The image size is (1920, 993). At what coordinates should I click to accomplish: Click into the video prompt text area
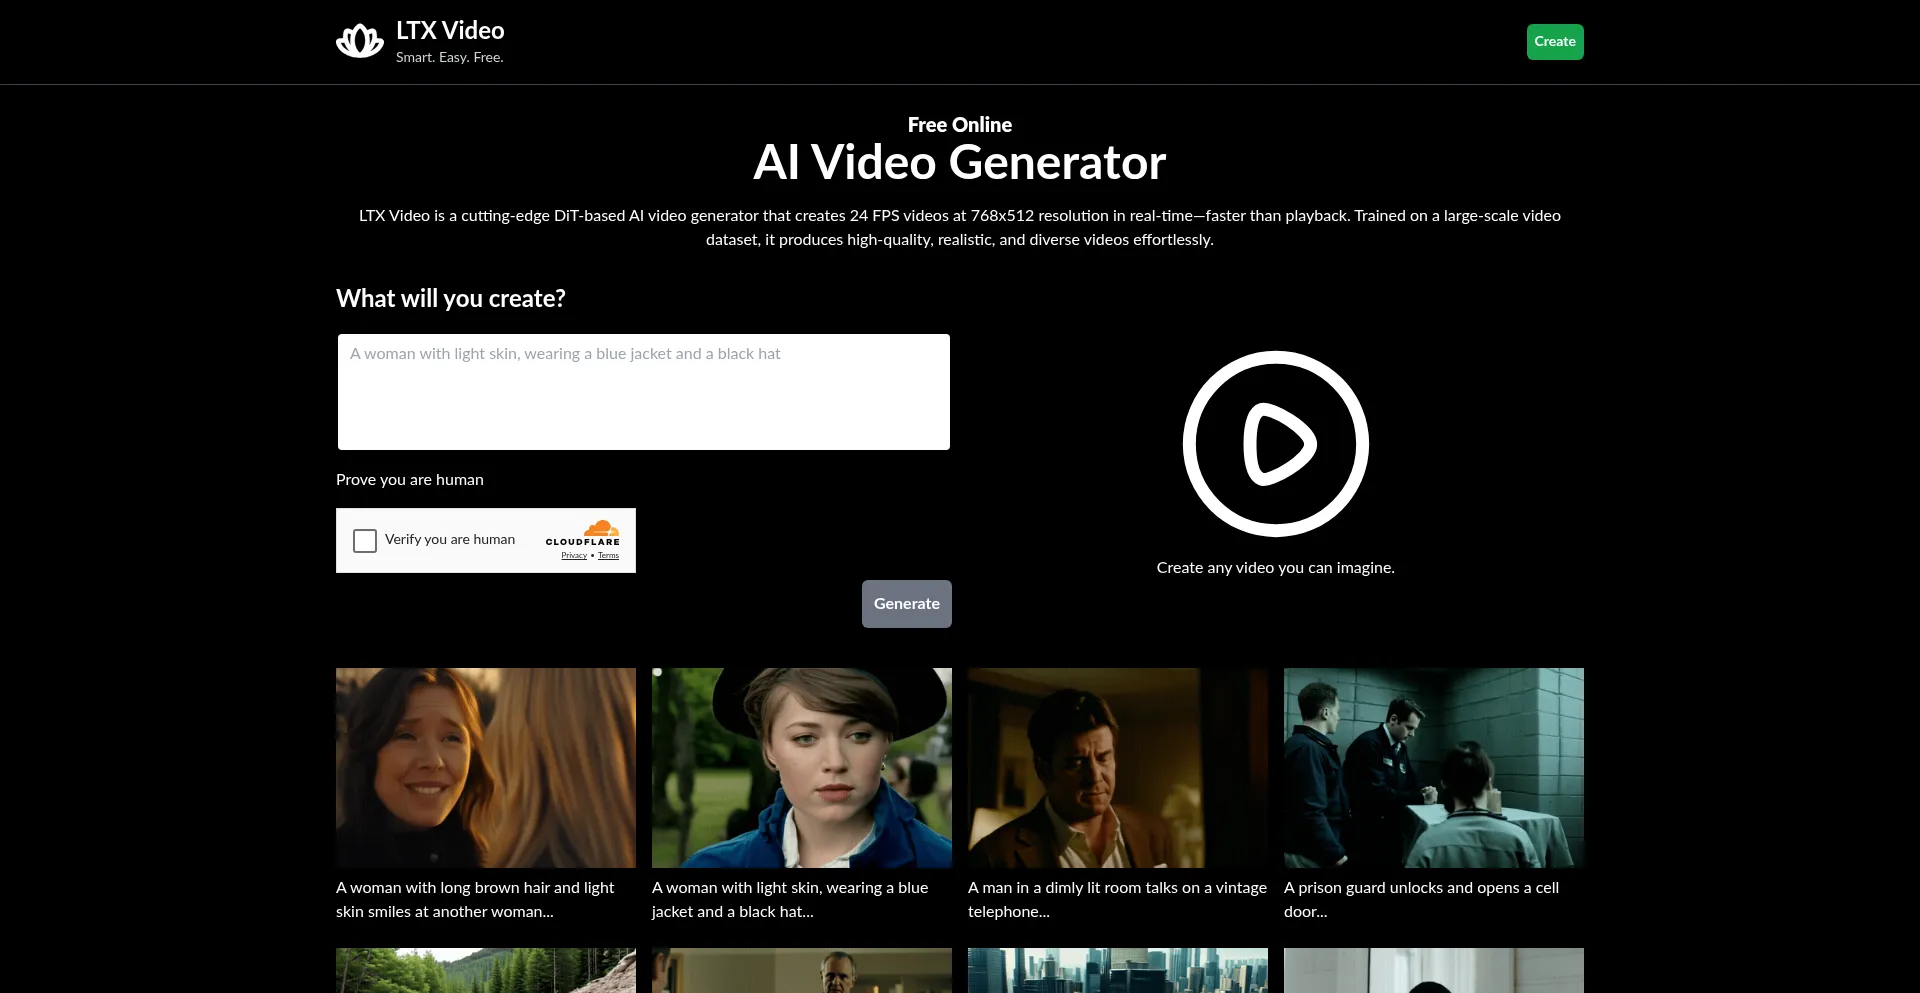click(x=643, y=392)
